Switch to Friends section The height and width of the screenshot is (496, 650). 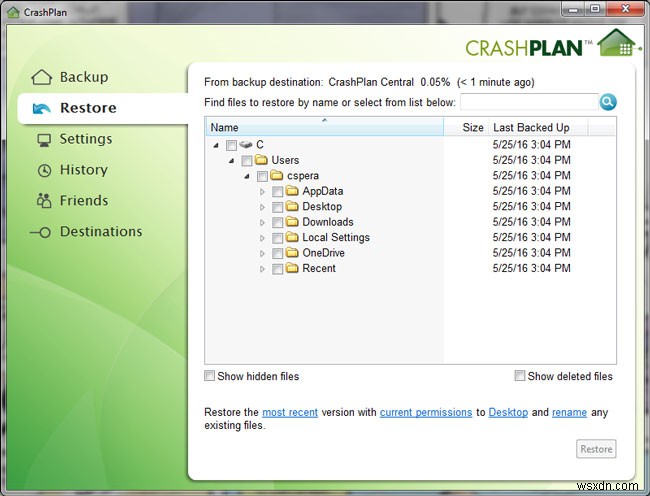(x=84, y=201)
